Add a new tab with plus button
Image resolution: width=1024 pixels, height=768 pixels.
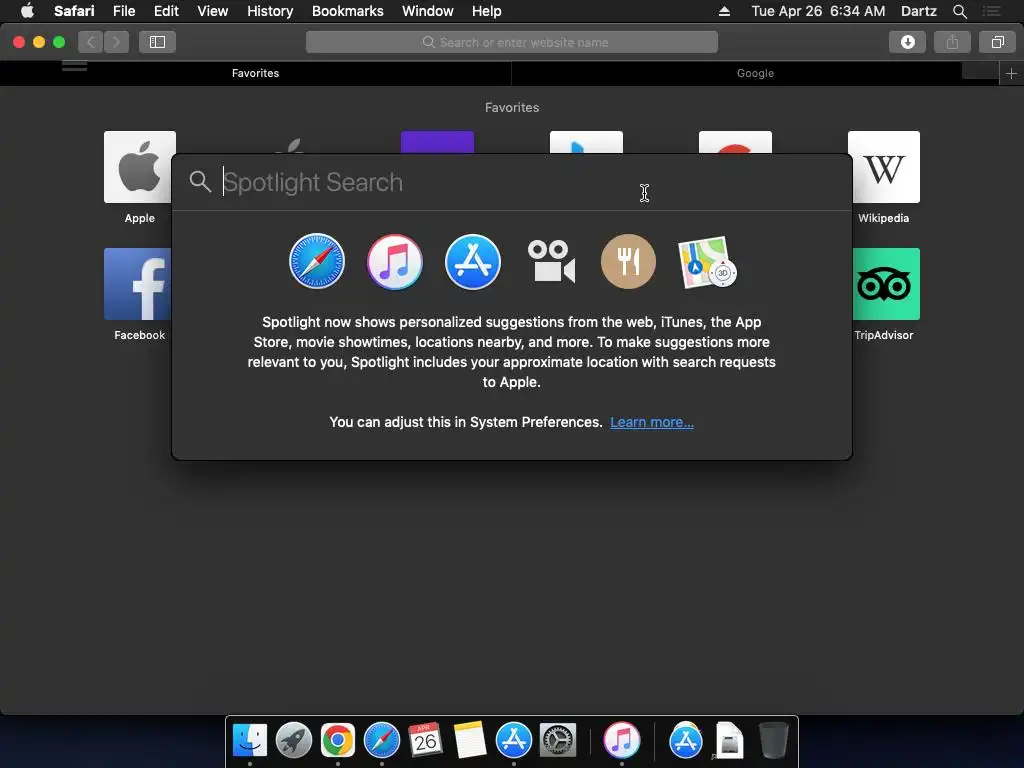[1011, 73]
